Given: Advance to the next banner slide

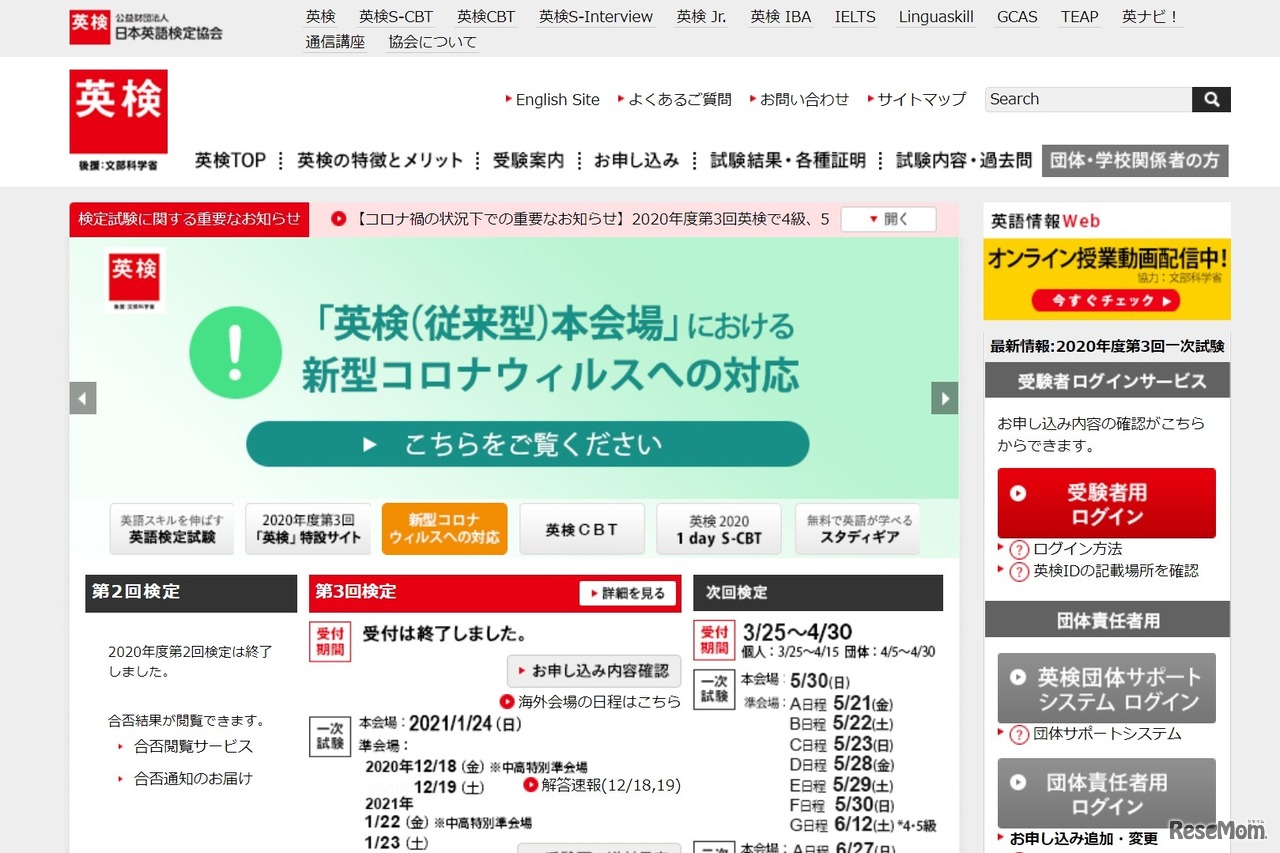Looking at the screenshot, I should click(x=944, y=398).
